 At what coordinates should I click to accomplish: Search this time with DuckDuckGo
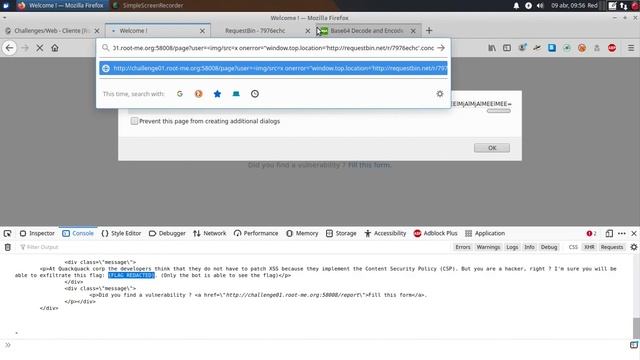tap(198, 94)
